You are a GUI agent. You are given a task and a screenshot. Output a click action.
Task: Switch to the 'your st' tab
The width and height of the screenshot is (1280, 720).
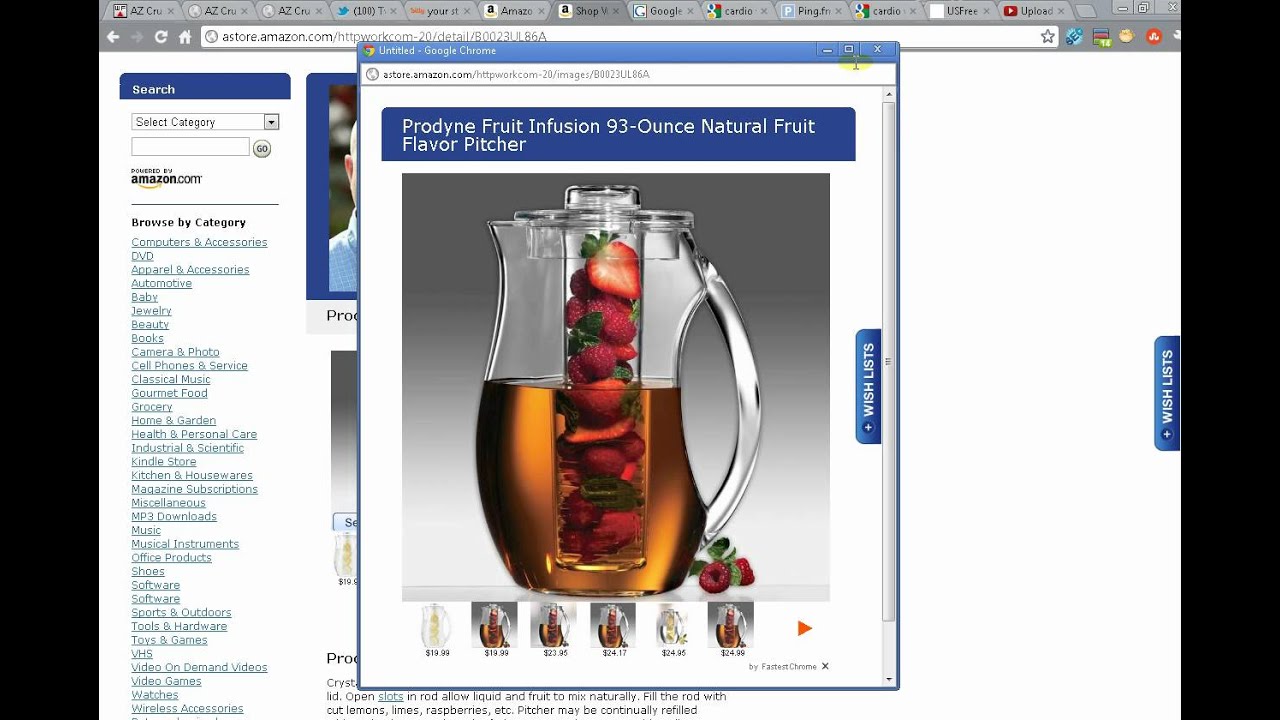click(x=440, y=11)
